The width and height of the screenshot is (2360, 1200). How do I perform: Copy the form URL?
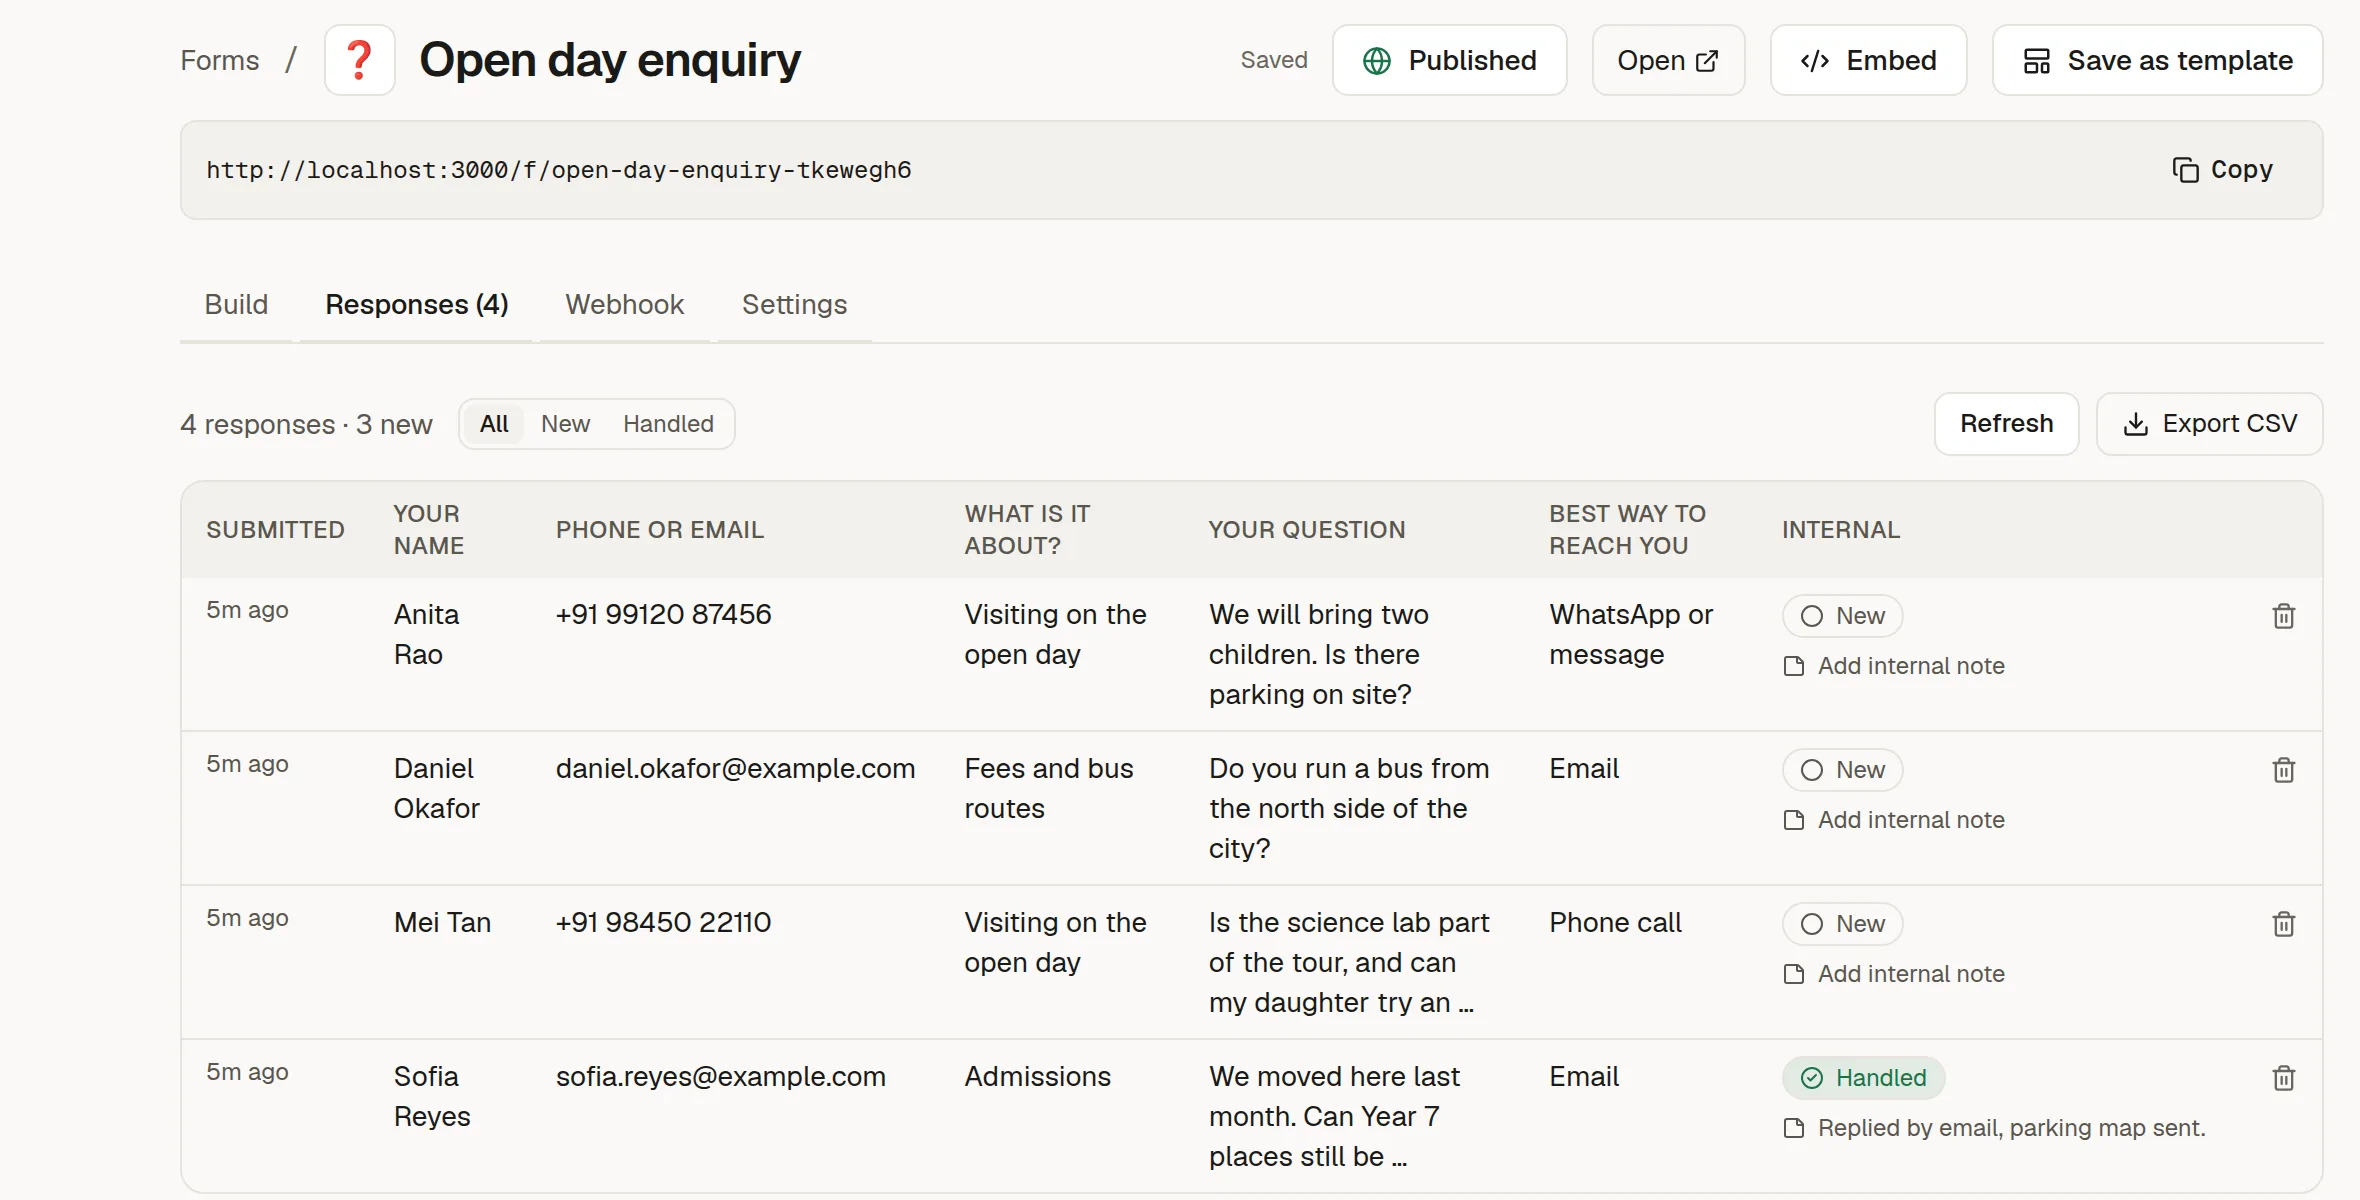point(2223,170)
